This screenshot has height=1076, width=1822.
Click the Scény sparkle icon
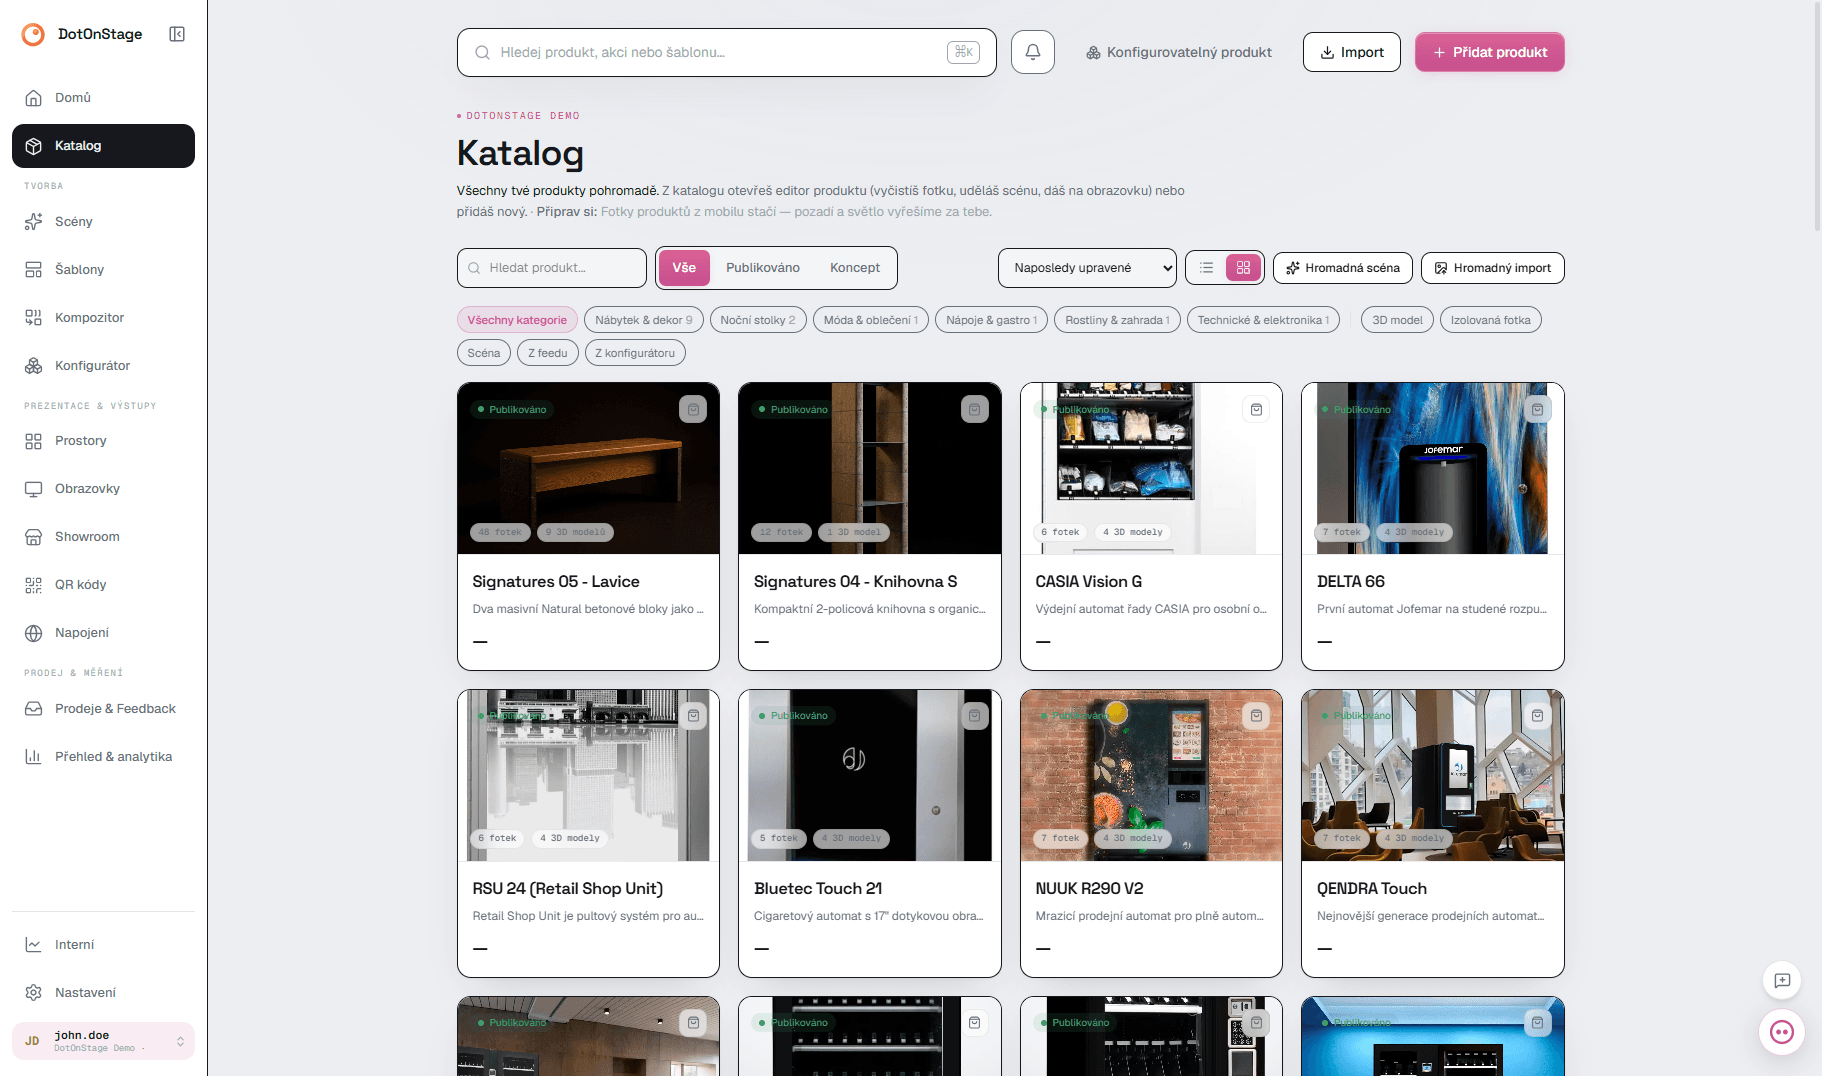tap(33, 222)
